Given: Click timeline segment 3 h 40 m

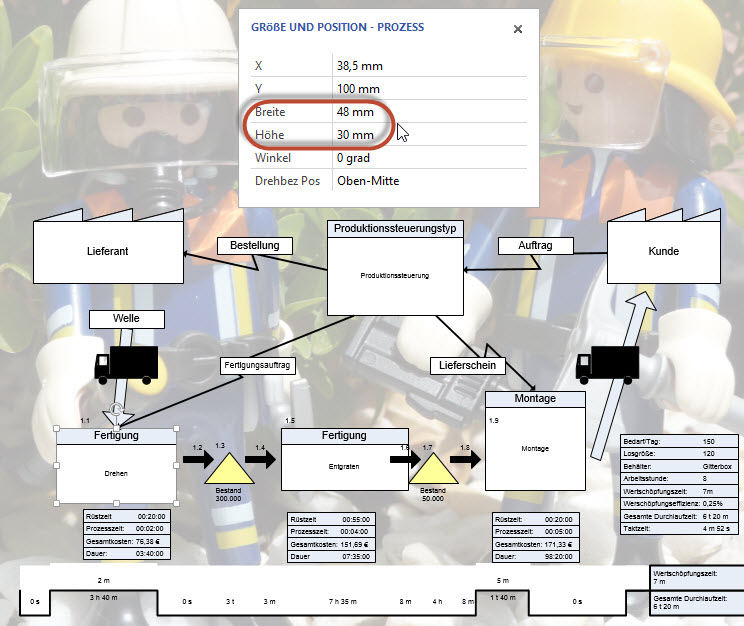Looking at the screenshot, I should (104, 598).
